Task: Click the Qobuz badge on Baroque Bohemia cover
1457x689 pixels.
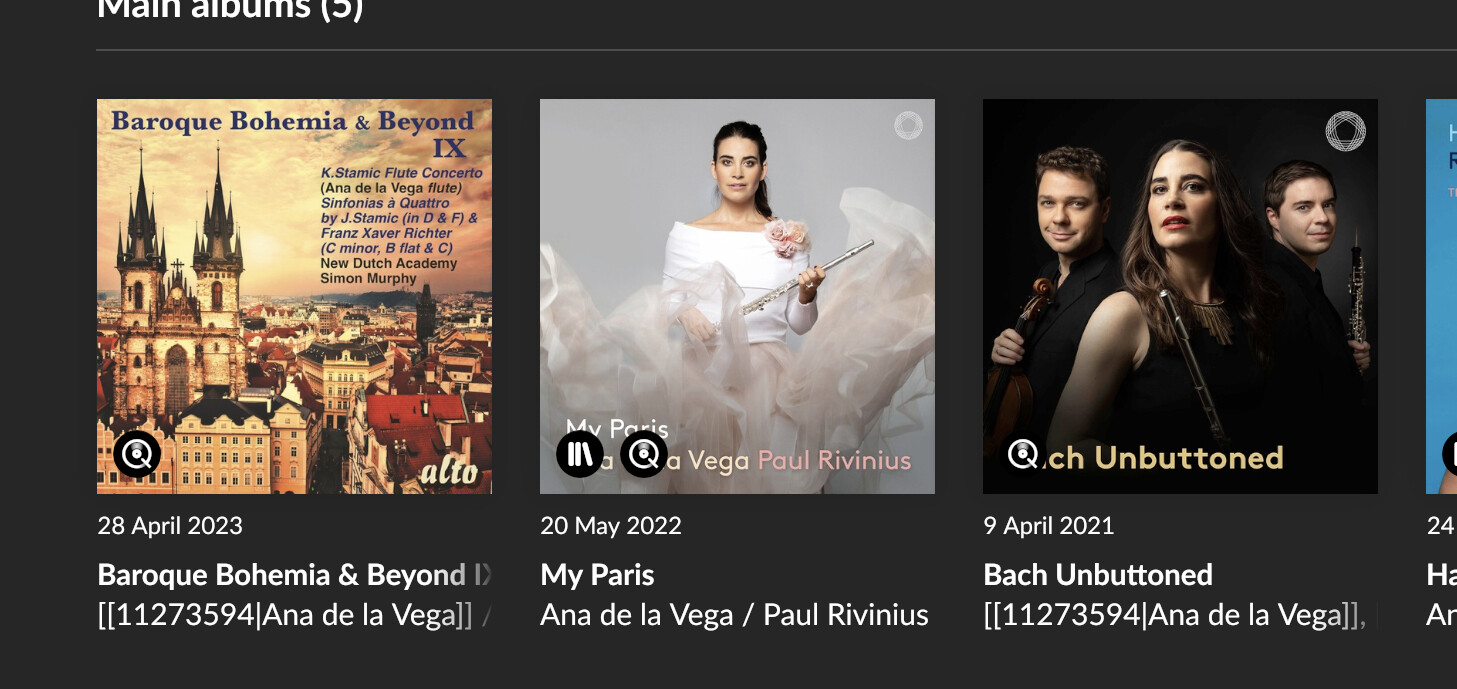Action: (137, 455)
